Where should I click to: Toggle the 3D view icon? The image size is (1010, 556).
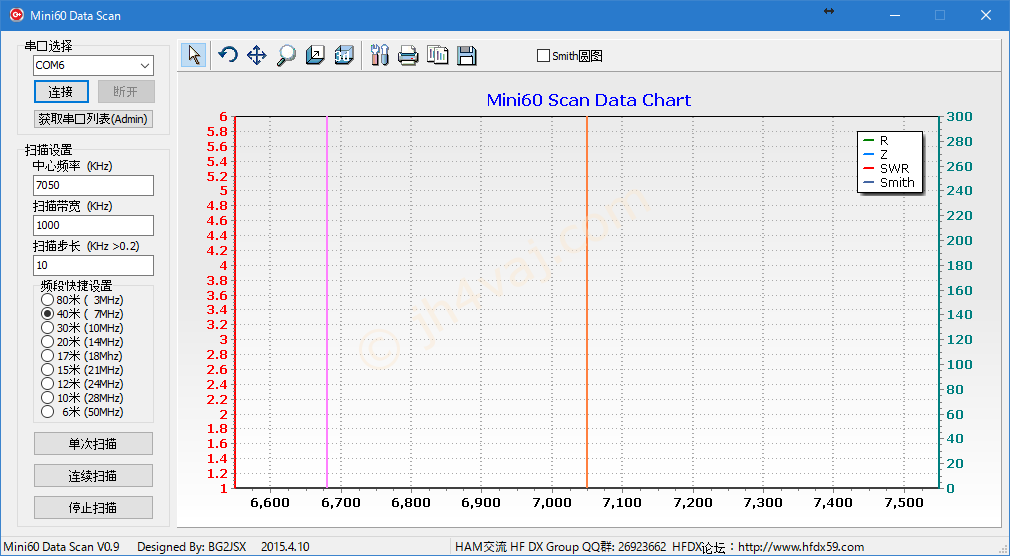click(344, 55)
